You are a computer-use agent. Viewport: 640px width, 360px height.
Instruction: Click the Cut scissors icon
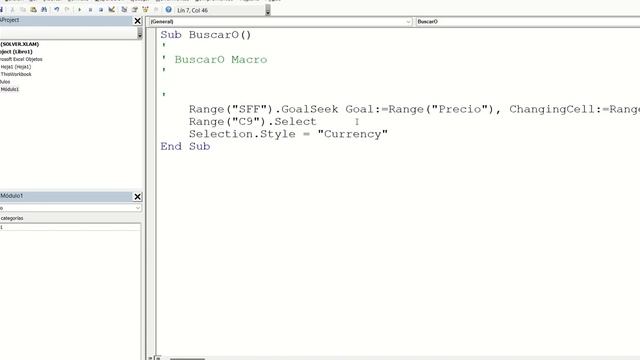pyautogui.click(x=12, y=10)
